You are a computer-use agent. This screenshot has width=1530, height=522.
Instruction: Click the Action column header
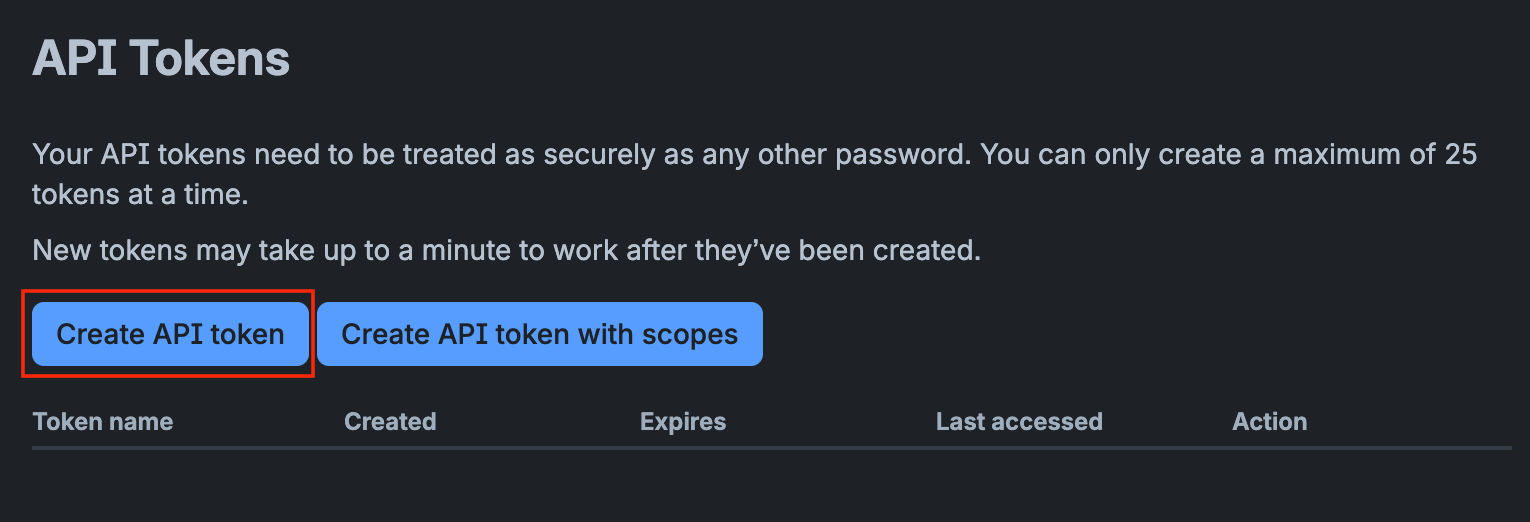(1270, 421)
